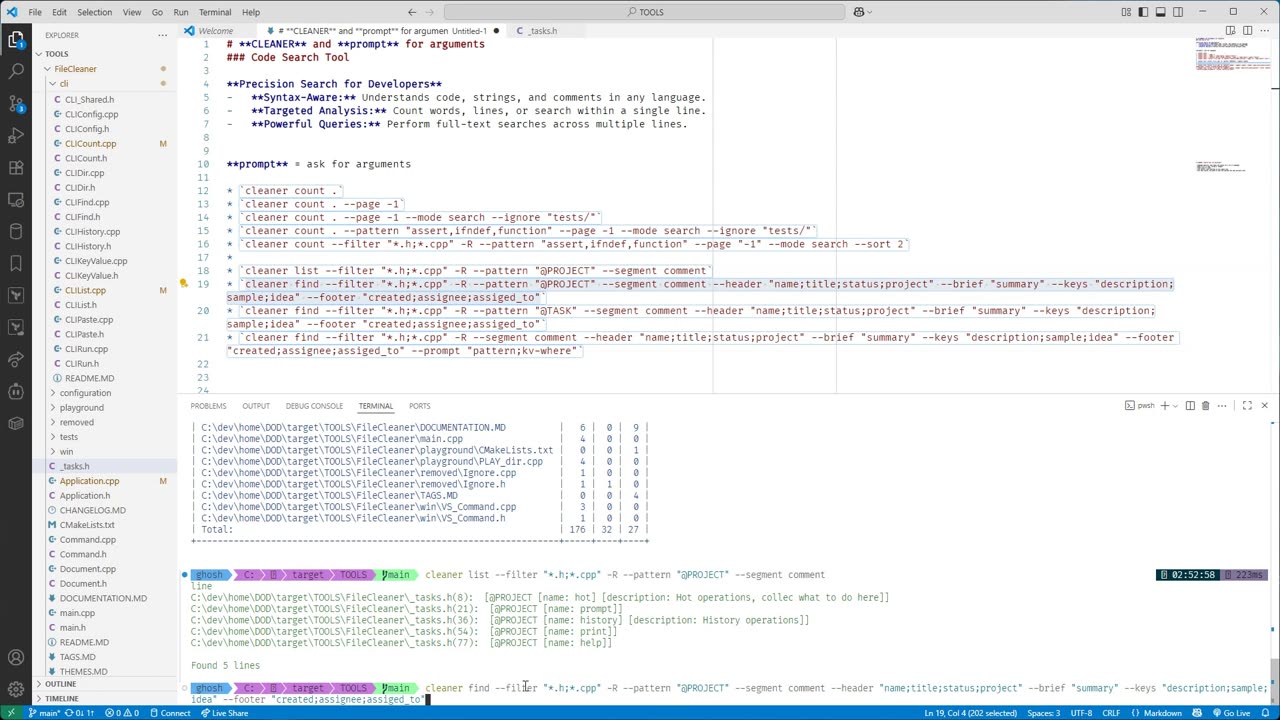This screenshot has height=720, width=1280.
Task: Toggle primary side bar visibility
Action: pyautogui.click(x=1143, y=12)
